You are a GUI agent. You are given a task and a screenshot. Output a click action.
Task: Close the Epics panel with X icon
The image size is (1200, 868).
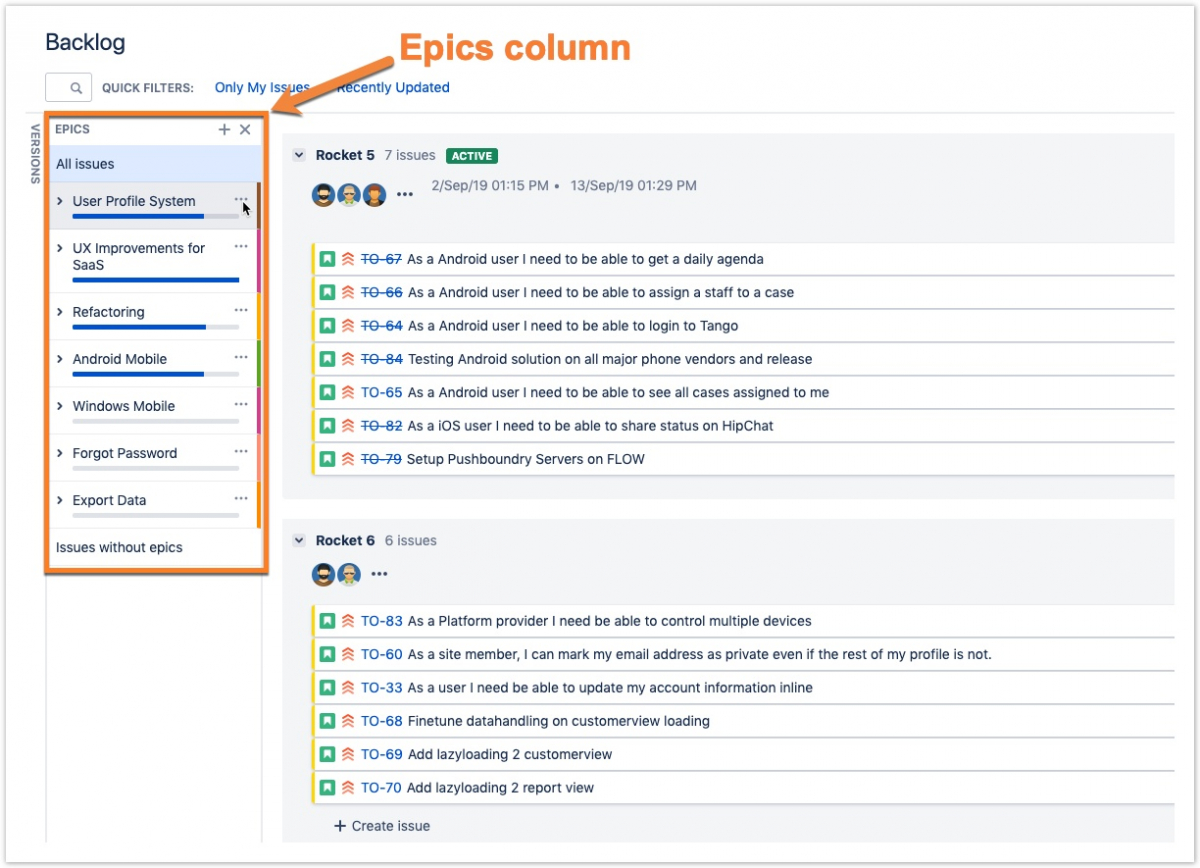click(x=245, y=130)
